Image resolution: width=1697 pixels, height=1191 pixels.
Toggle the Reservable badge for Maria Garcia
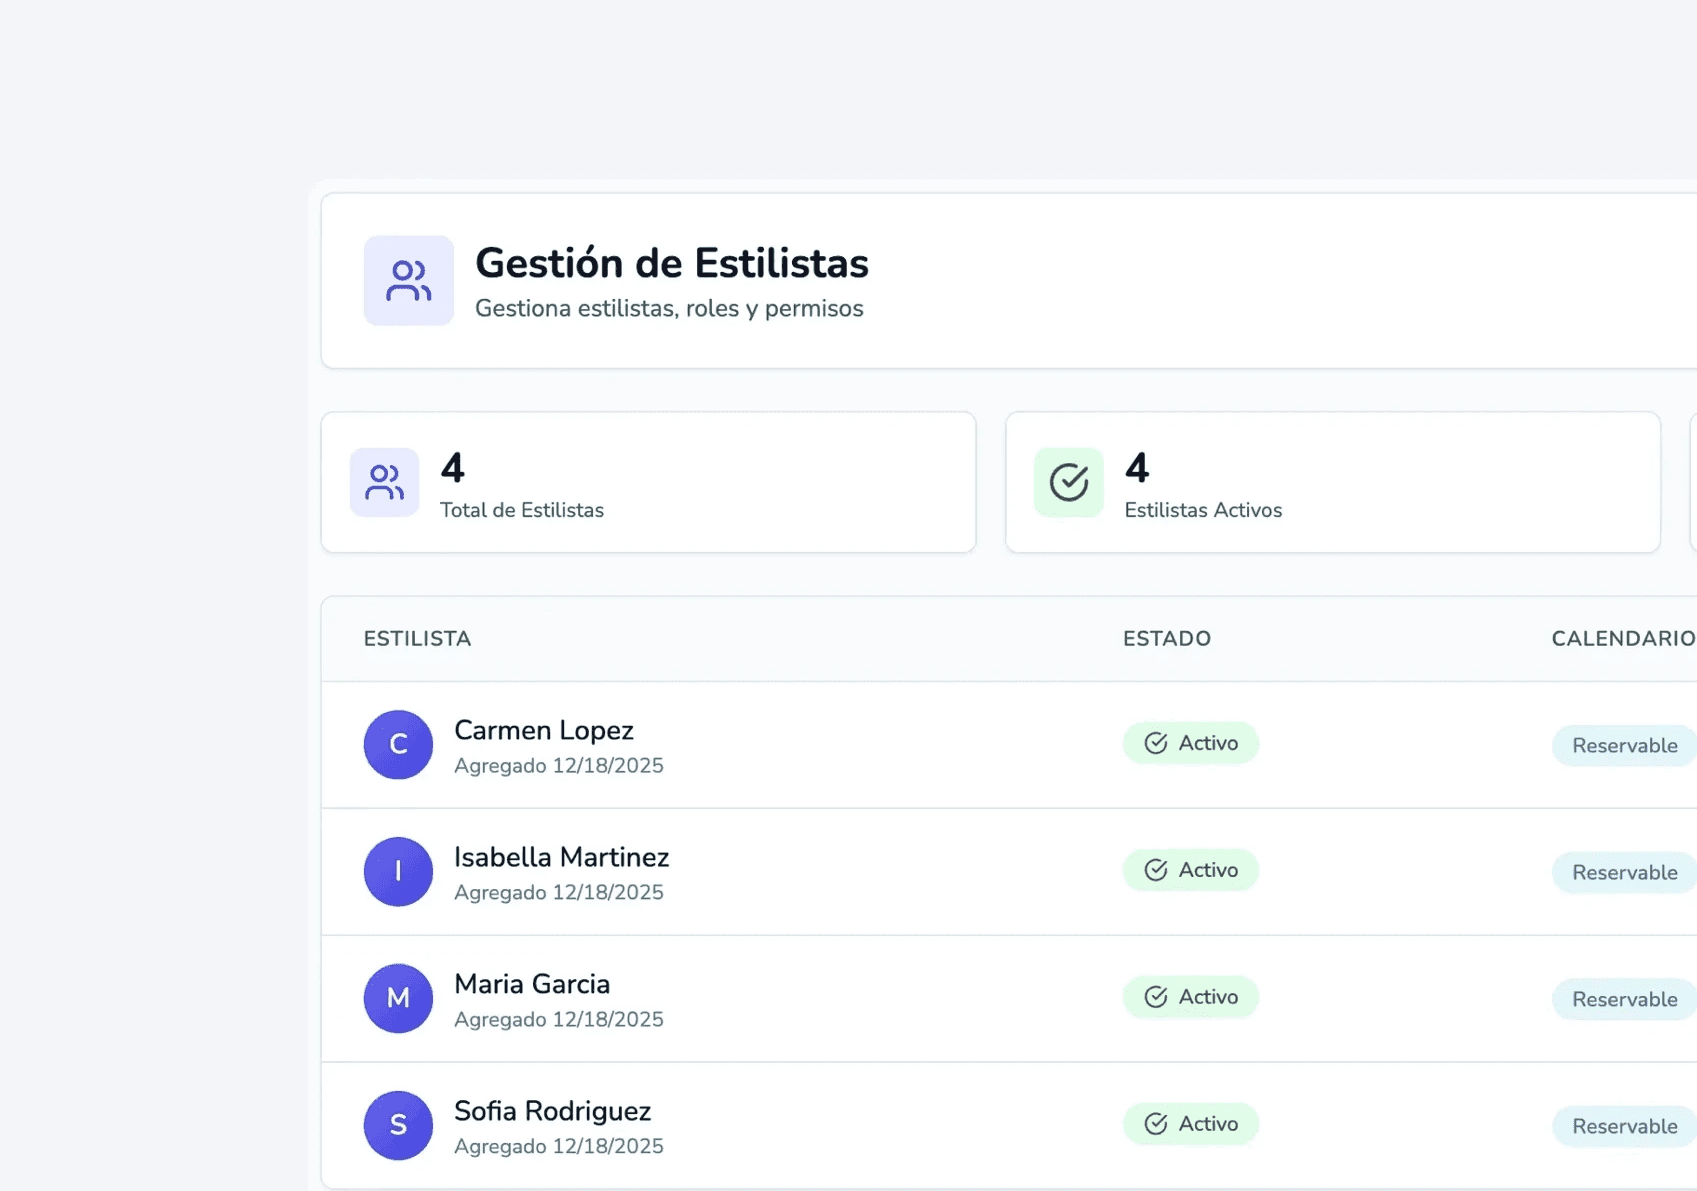[x=1624, y=999]
